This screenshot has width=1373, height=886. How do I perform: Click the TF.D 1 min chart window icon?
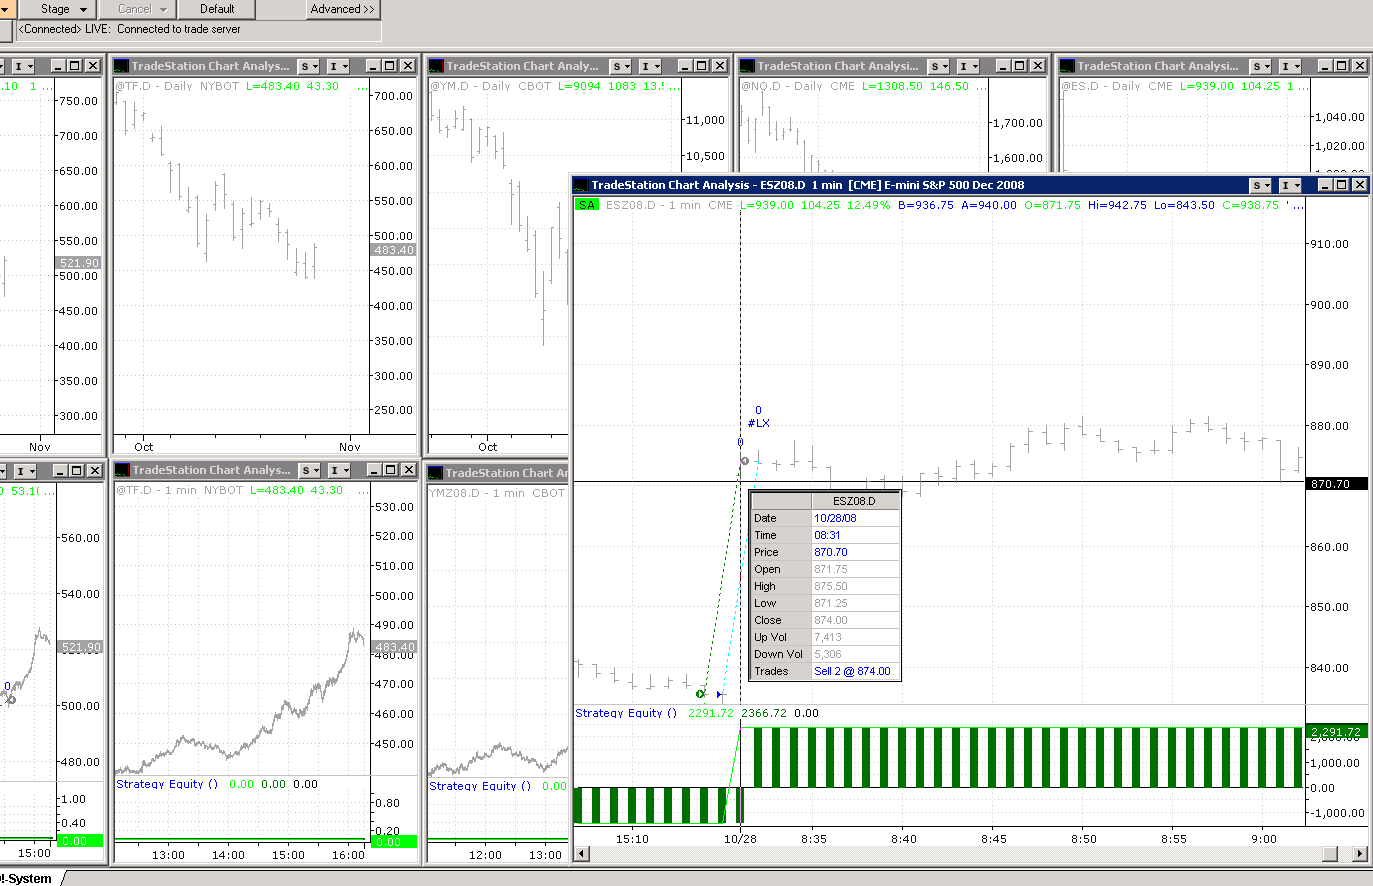click(122, 470)
